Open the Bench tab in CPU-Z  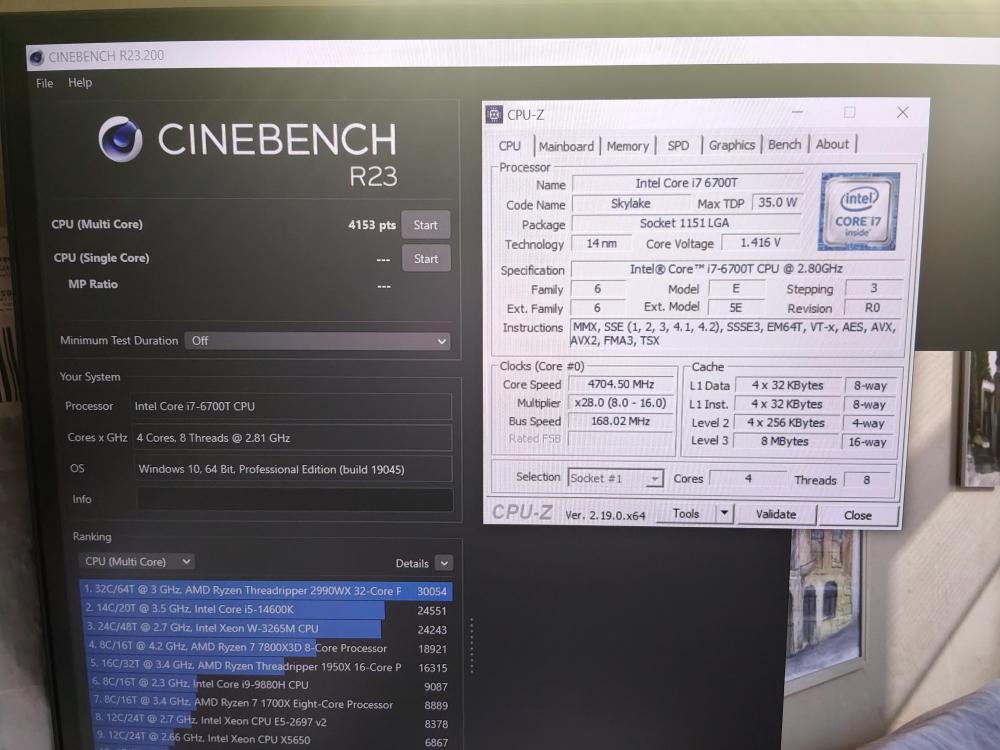[x=784, y=145]
